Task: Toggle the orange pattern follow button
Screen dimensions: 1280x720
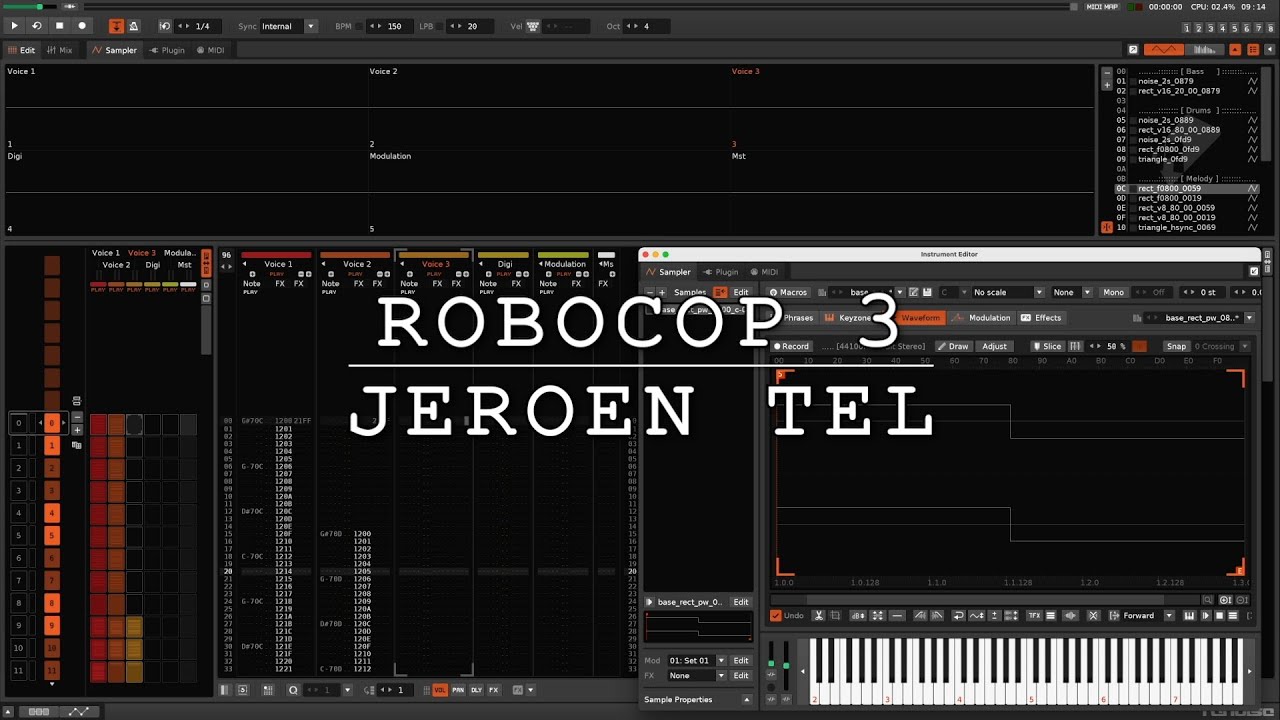Action: [x=116, y=26]
